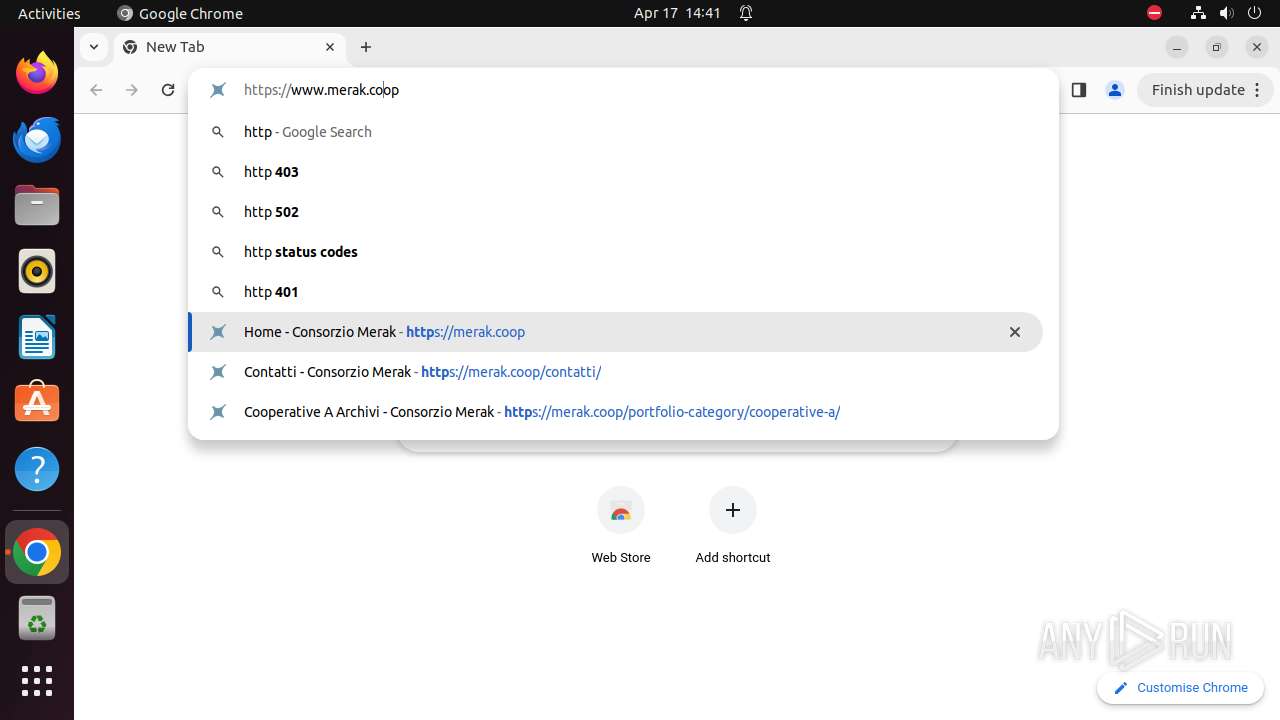The height and width of the screenshot is (720, 1280).
Task: Close the New Tab tab
Action: [x=330, y=47]
